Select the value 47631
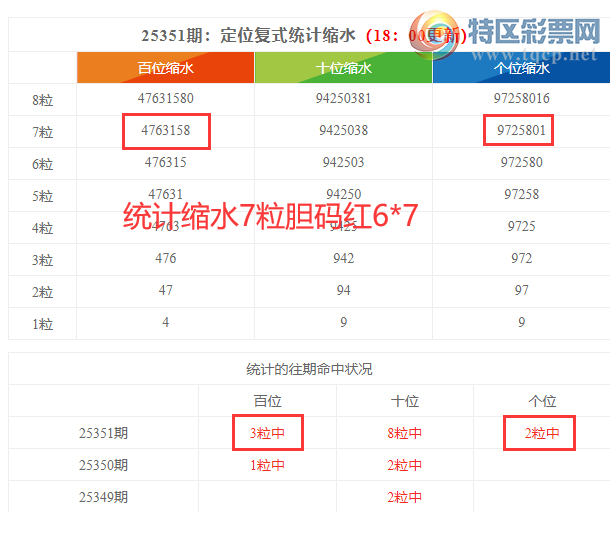 166,193
